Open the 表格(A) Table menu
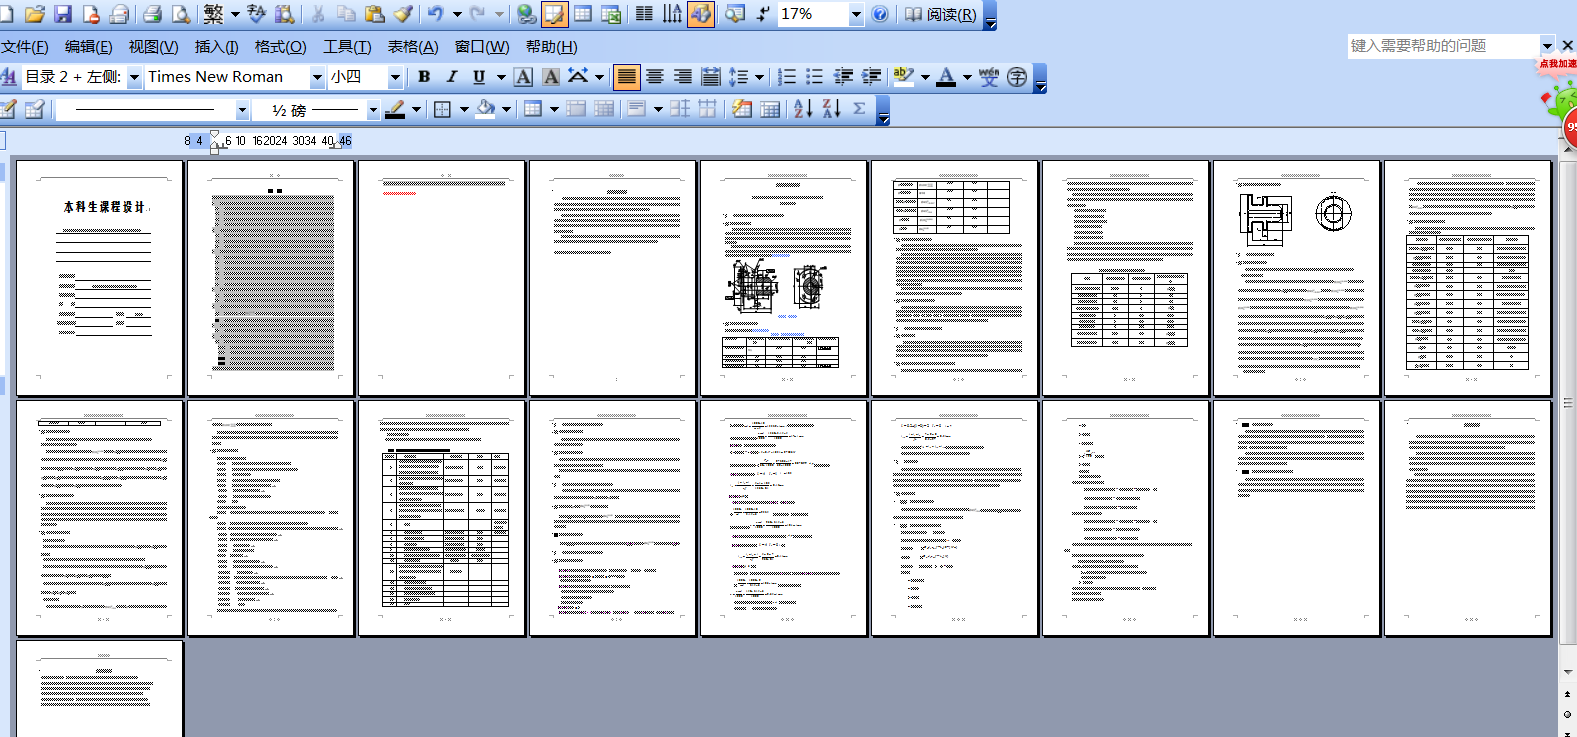Screen dimensions: 1577x737 coord(413,47)
